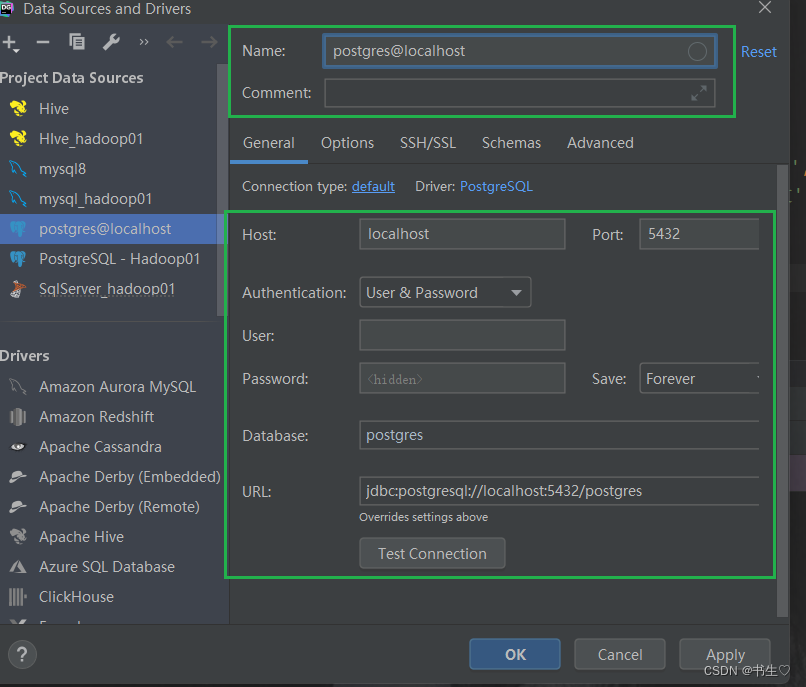Image resolution: width=806 pixels, height=687 pixels.
Task: Click the SqlServer_hadoop01 icon
Action: coord(18,289)
